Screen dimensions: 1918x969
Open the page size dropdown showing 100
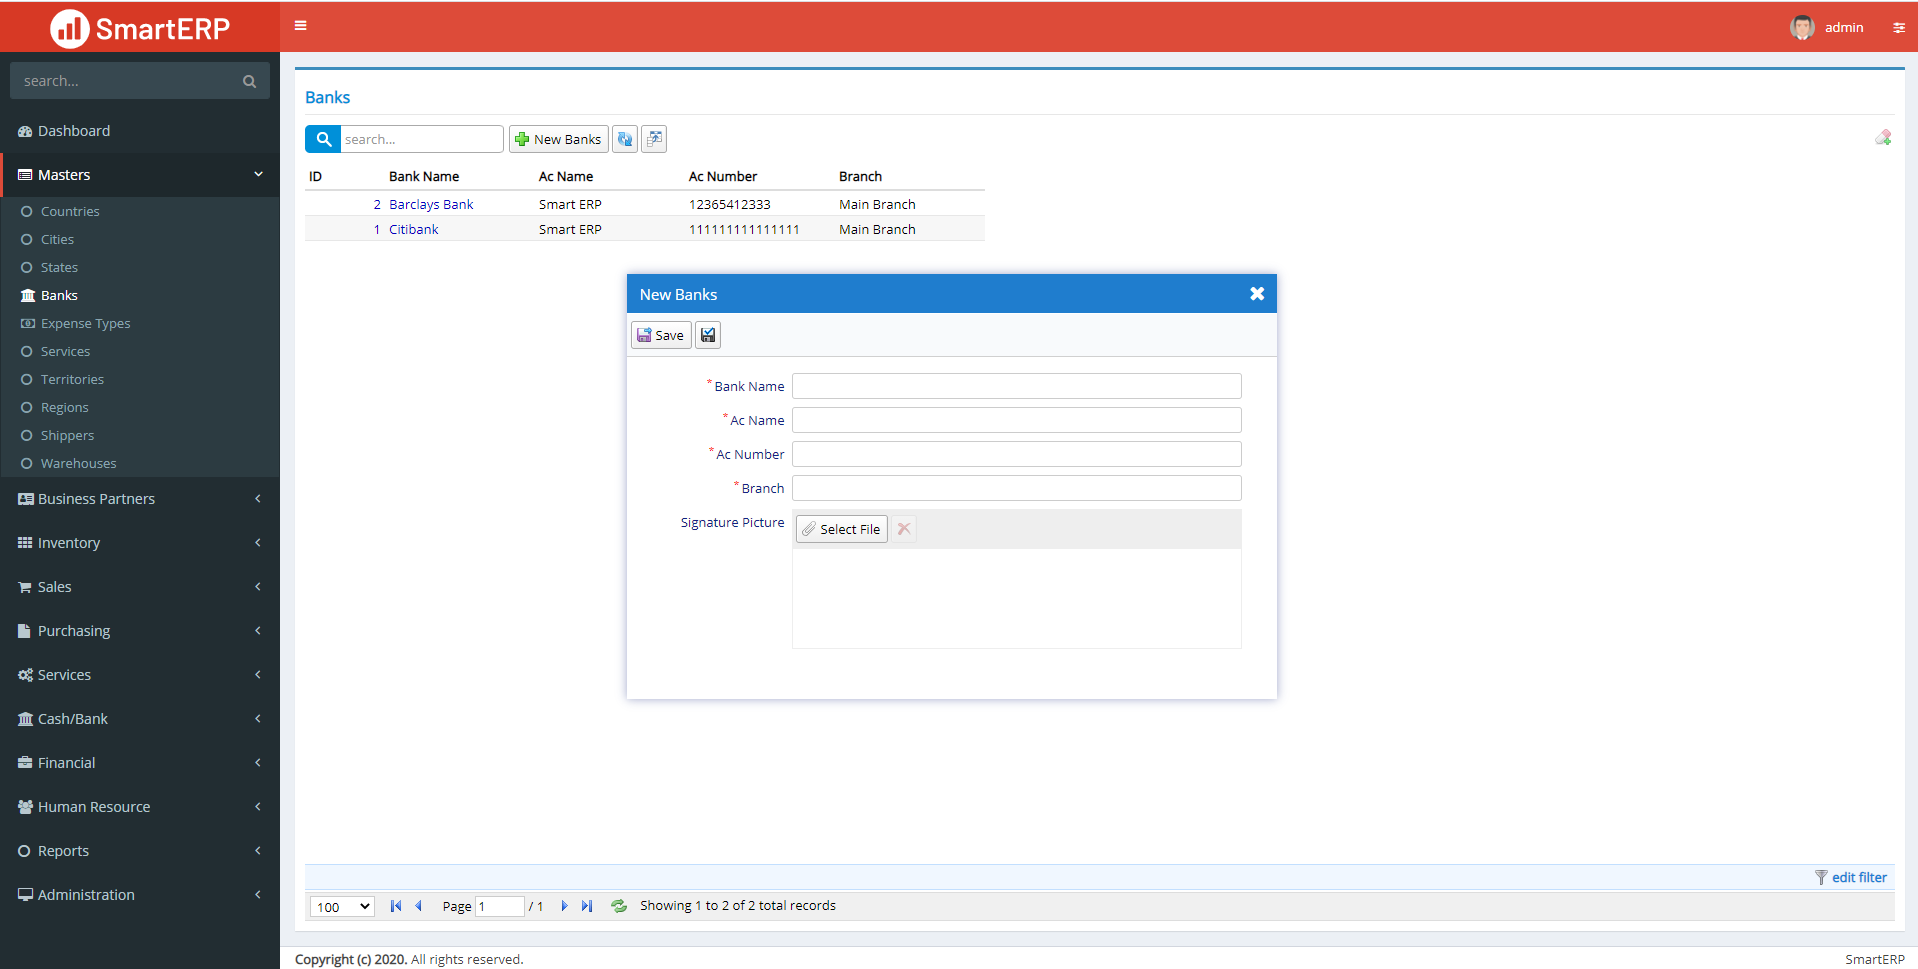tap(341, 906)
